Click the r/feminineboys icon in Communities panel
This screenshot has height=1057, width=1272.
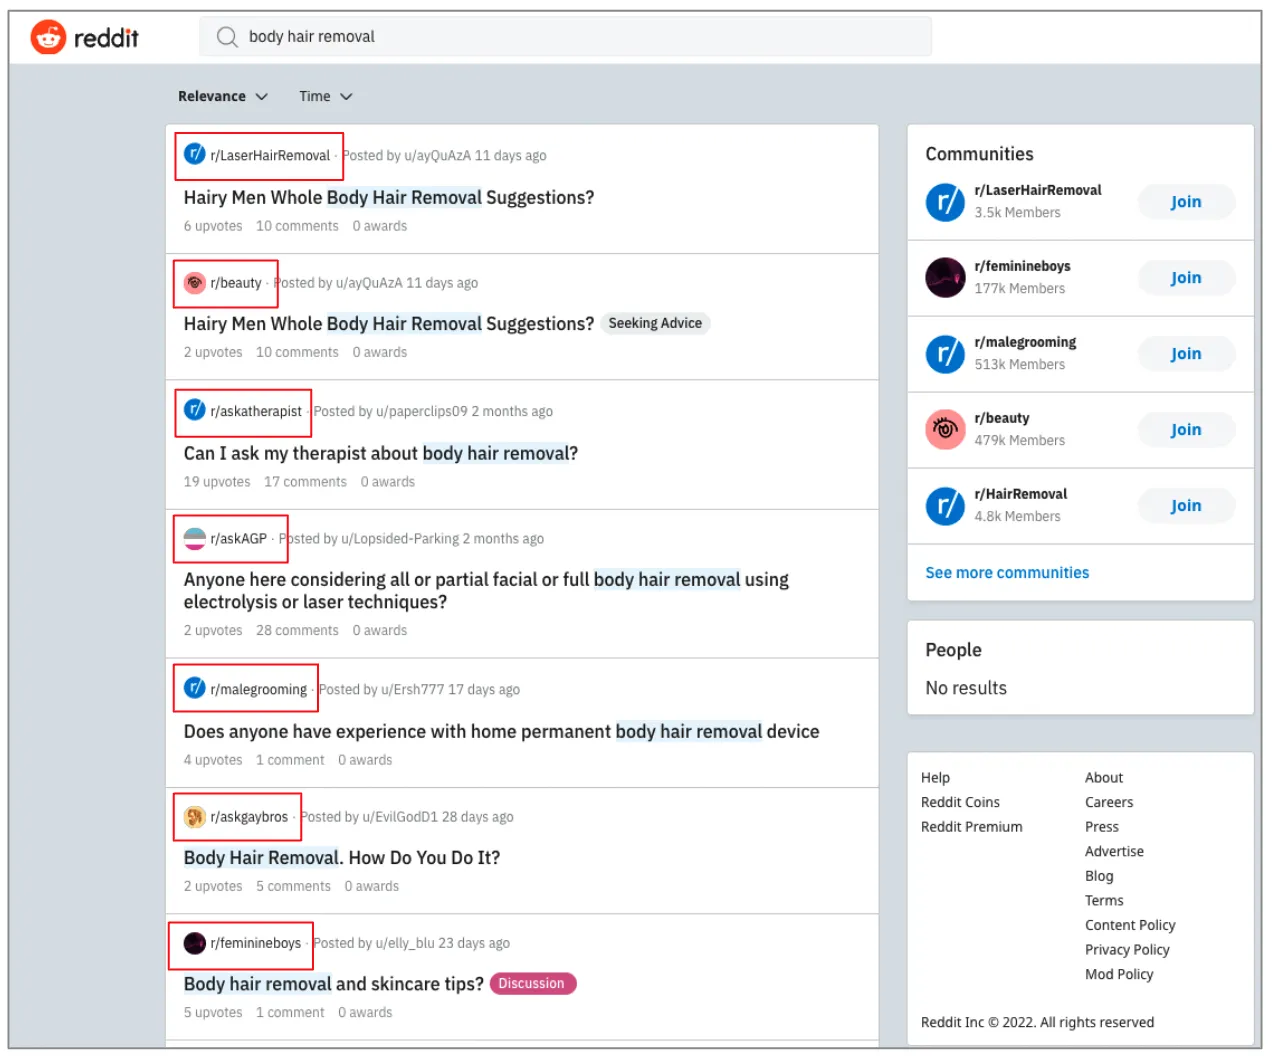(x=944, y=278)
